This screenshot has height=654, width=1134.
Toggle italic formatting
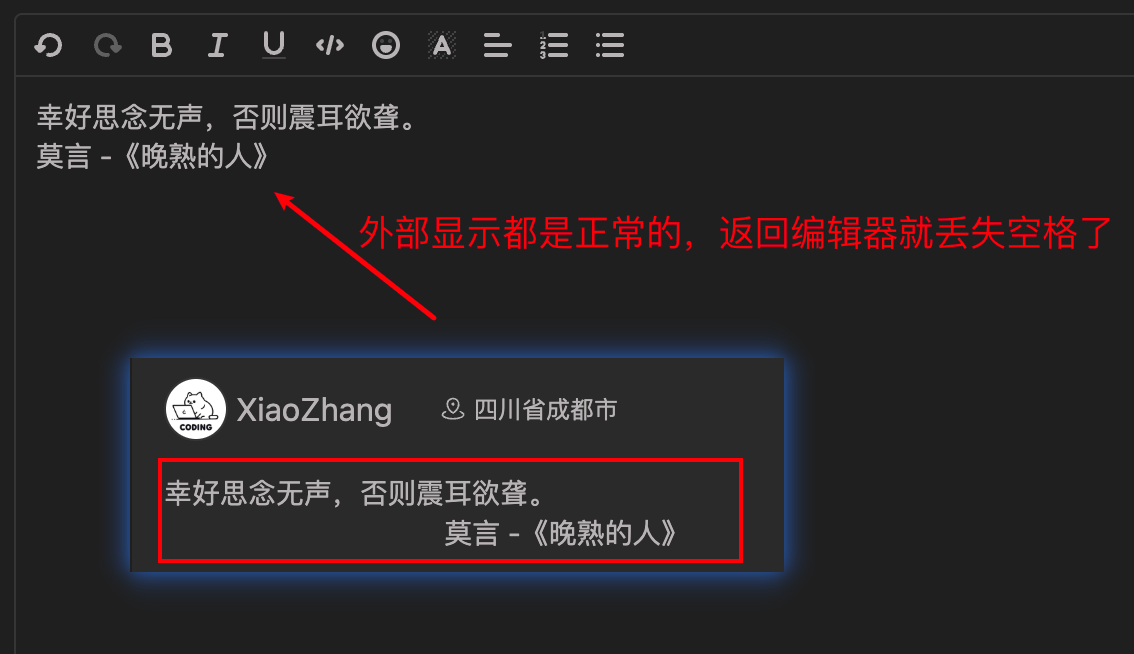pos(217,45)
